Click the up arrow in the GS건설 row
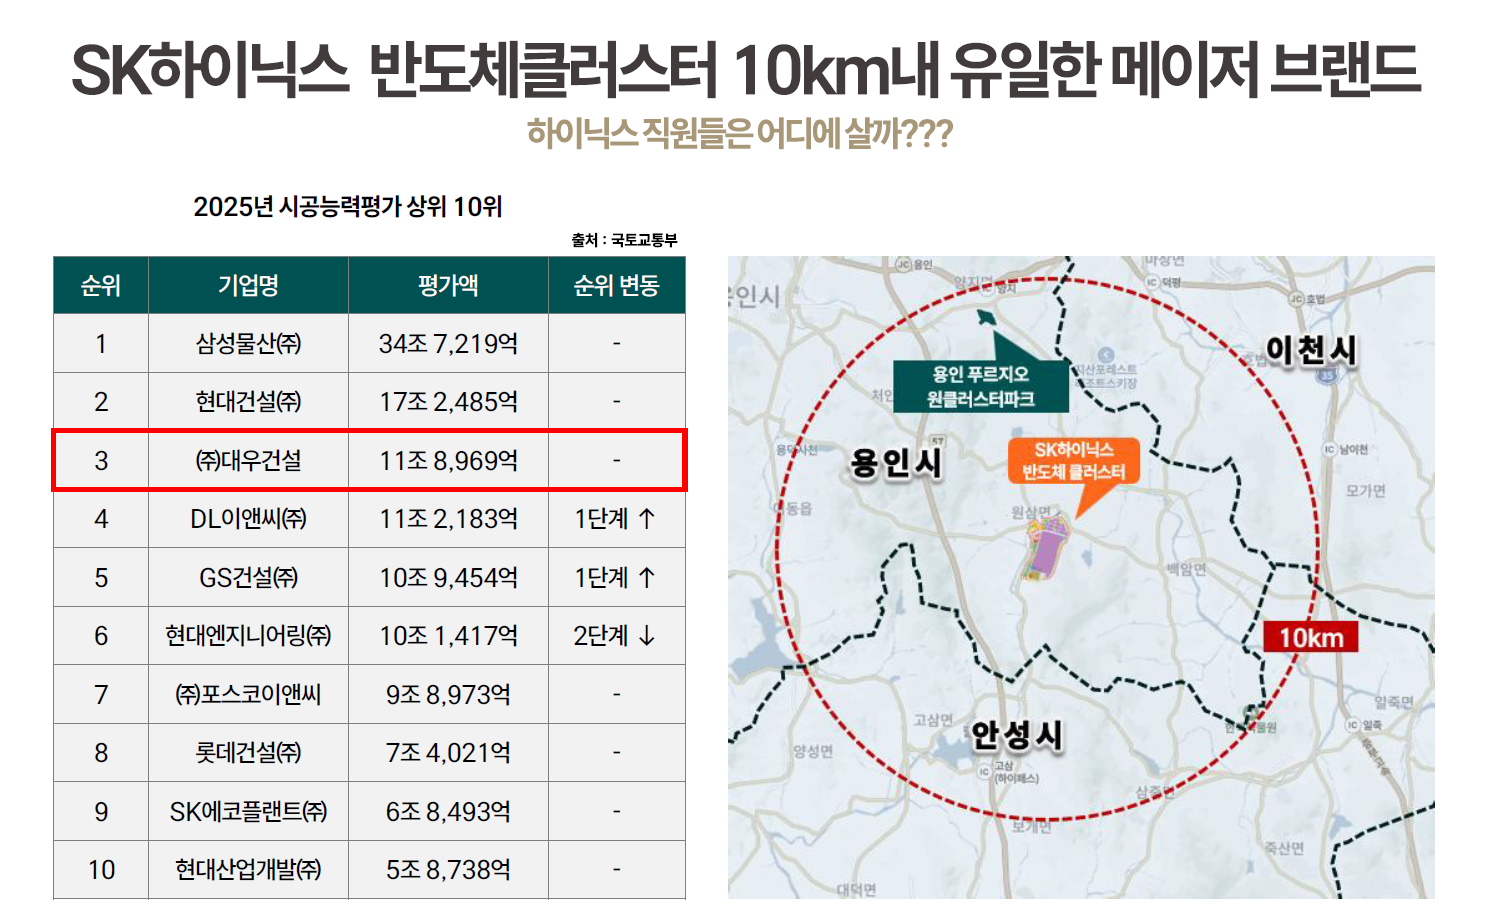 pyautogui.click(x=647, y=578)
